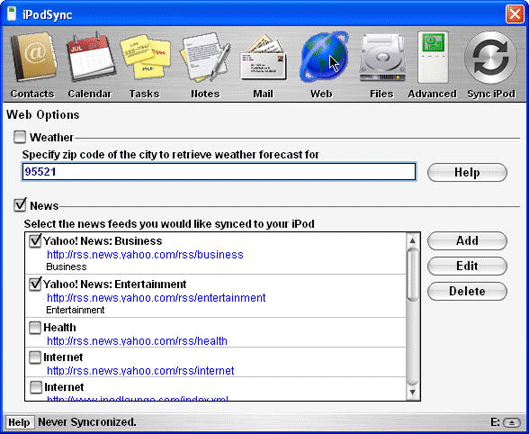The height and width of the screenshot is (434, 529).
Task: Click the Add news feed button
Action: [x=467, y=241]
